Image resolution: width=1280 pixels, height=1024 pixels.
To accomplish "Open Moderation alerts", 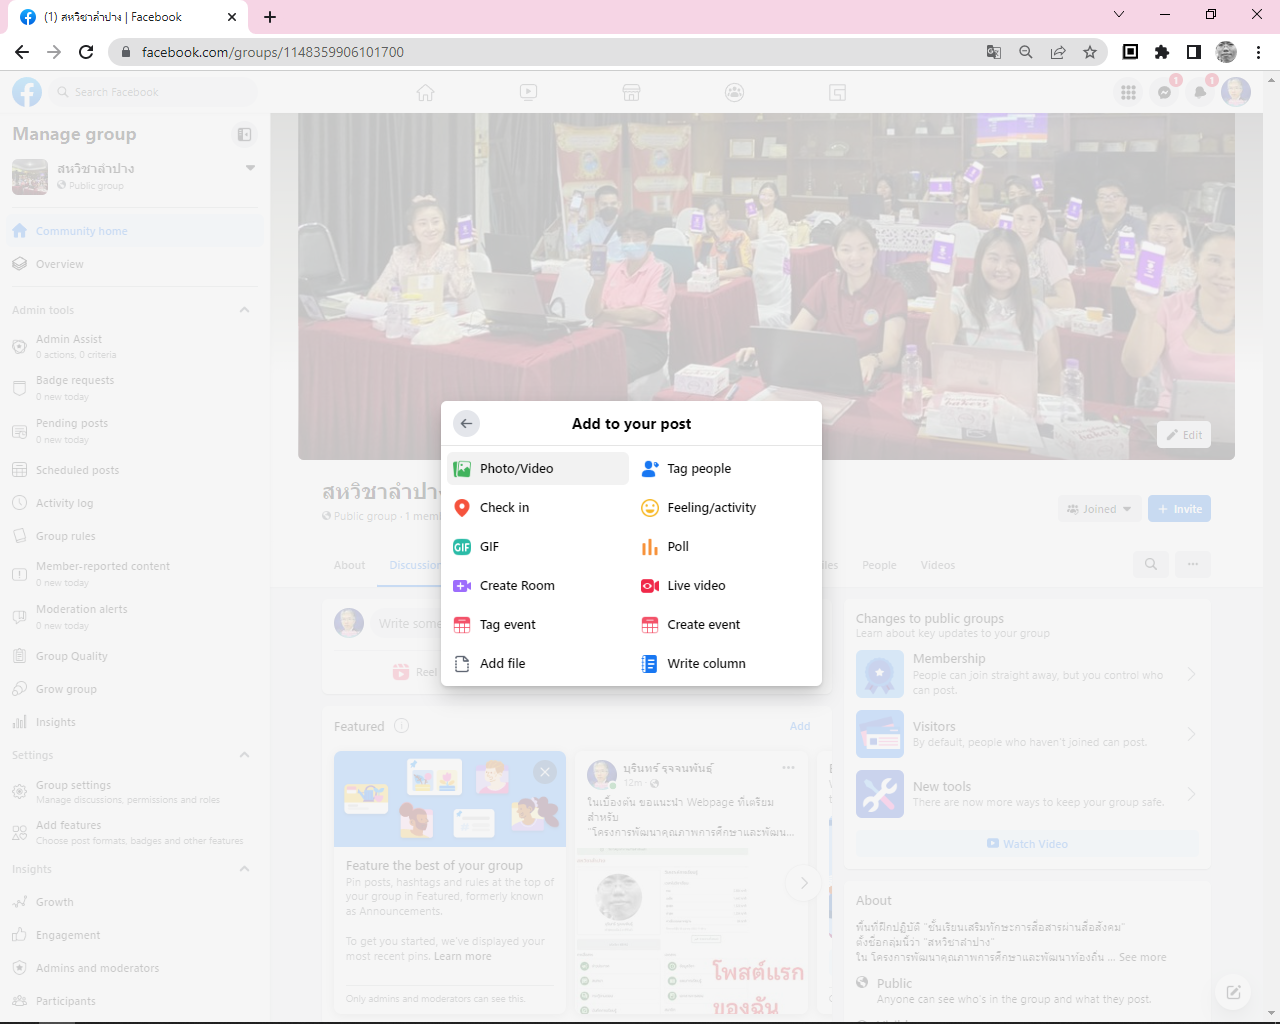I will coord(135,617).
